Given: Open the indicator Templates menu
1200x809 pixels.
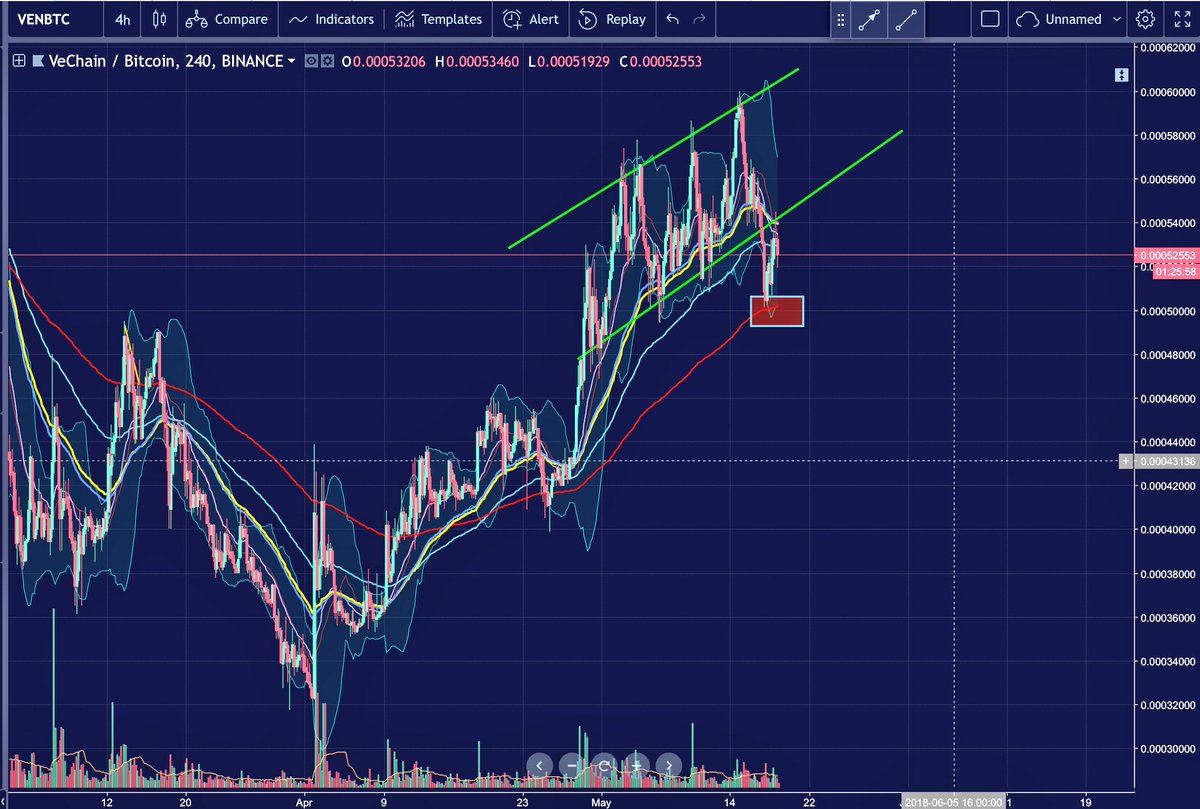Looking at the screenshot, I should coord(438,19).
